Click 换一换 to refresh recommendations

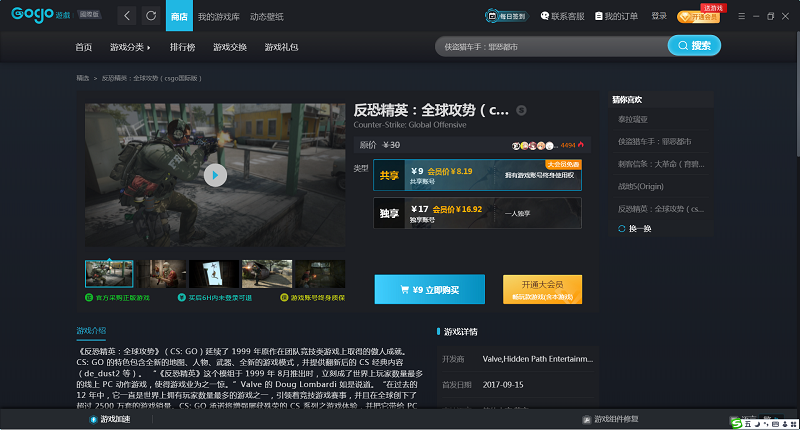tap(635, 229)
